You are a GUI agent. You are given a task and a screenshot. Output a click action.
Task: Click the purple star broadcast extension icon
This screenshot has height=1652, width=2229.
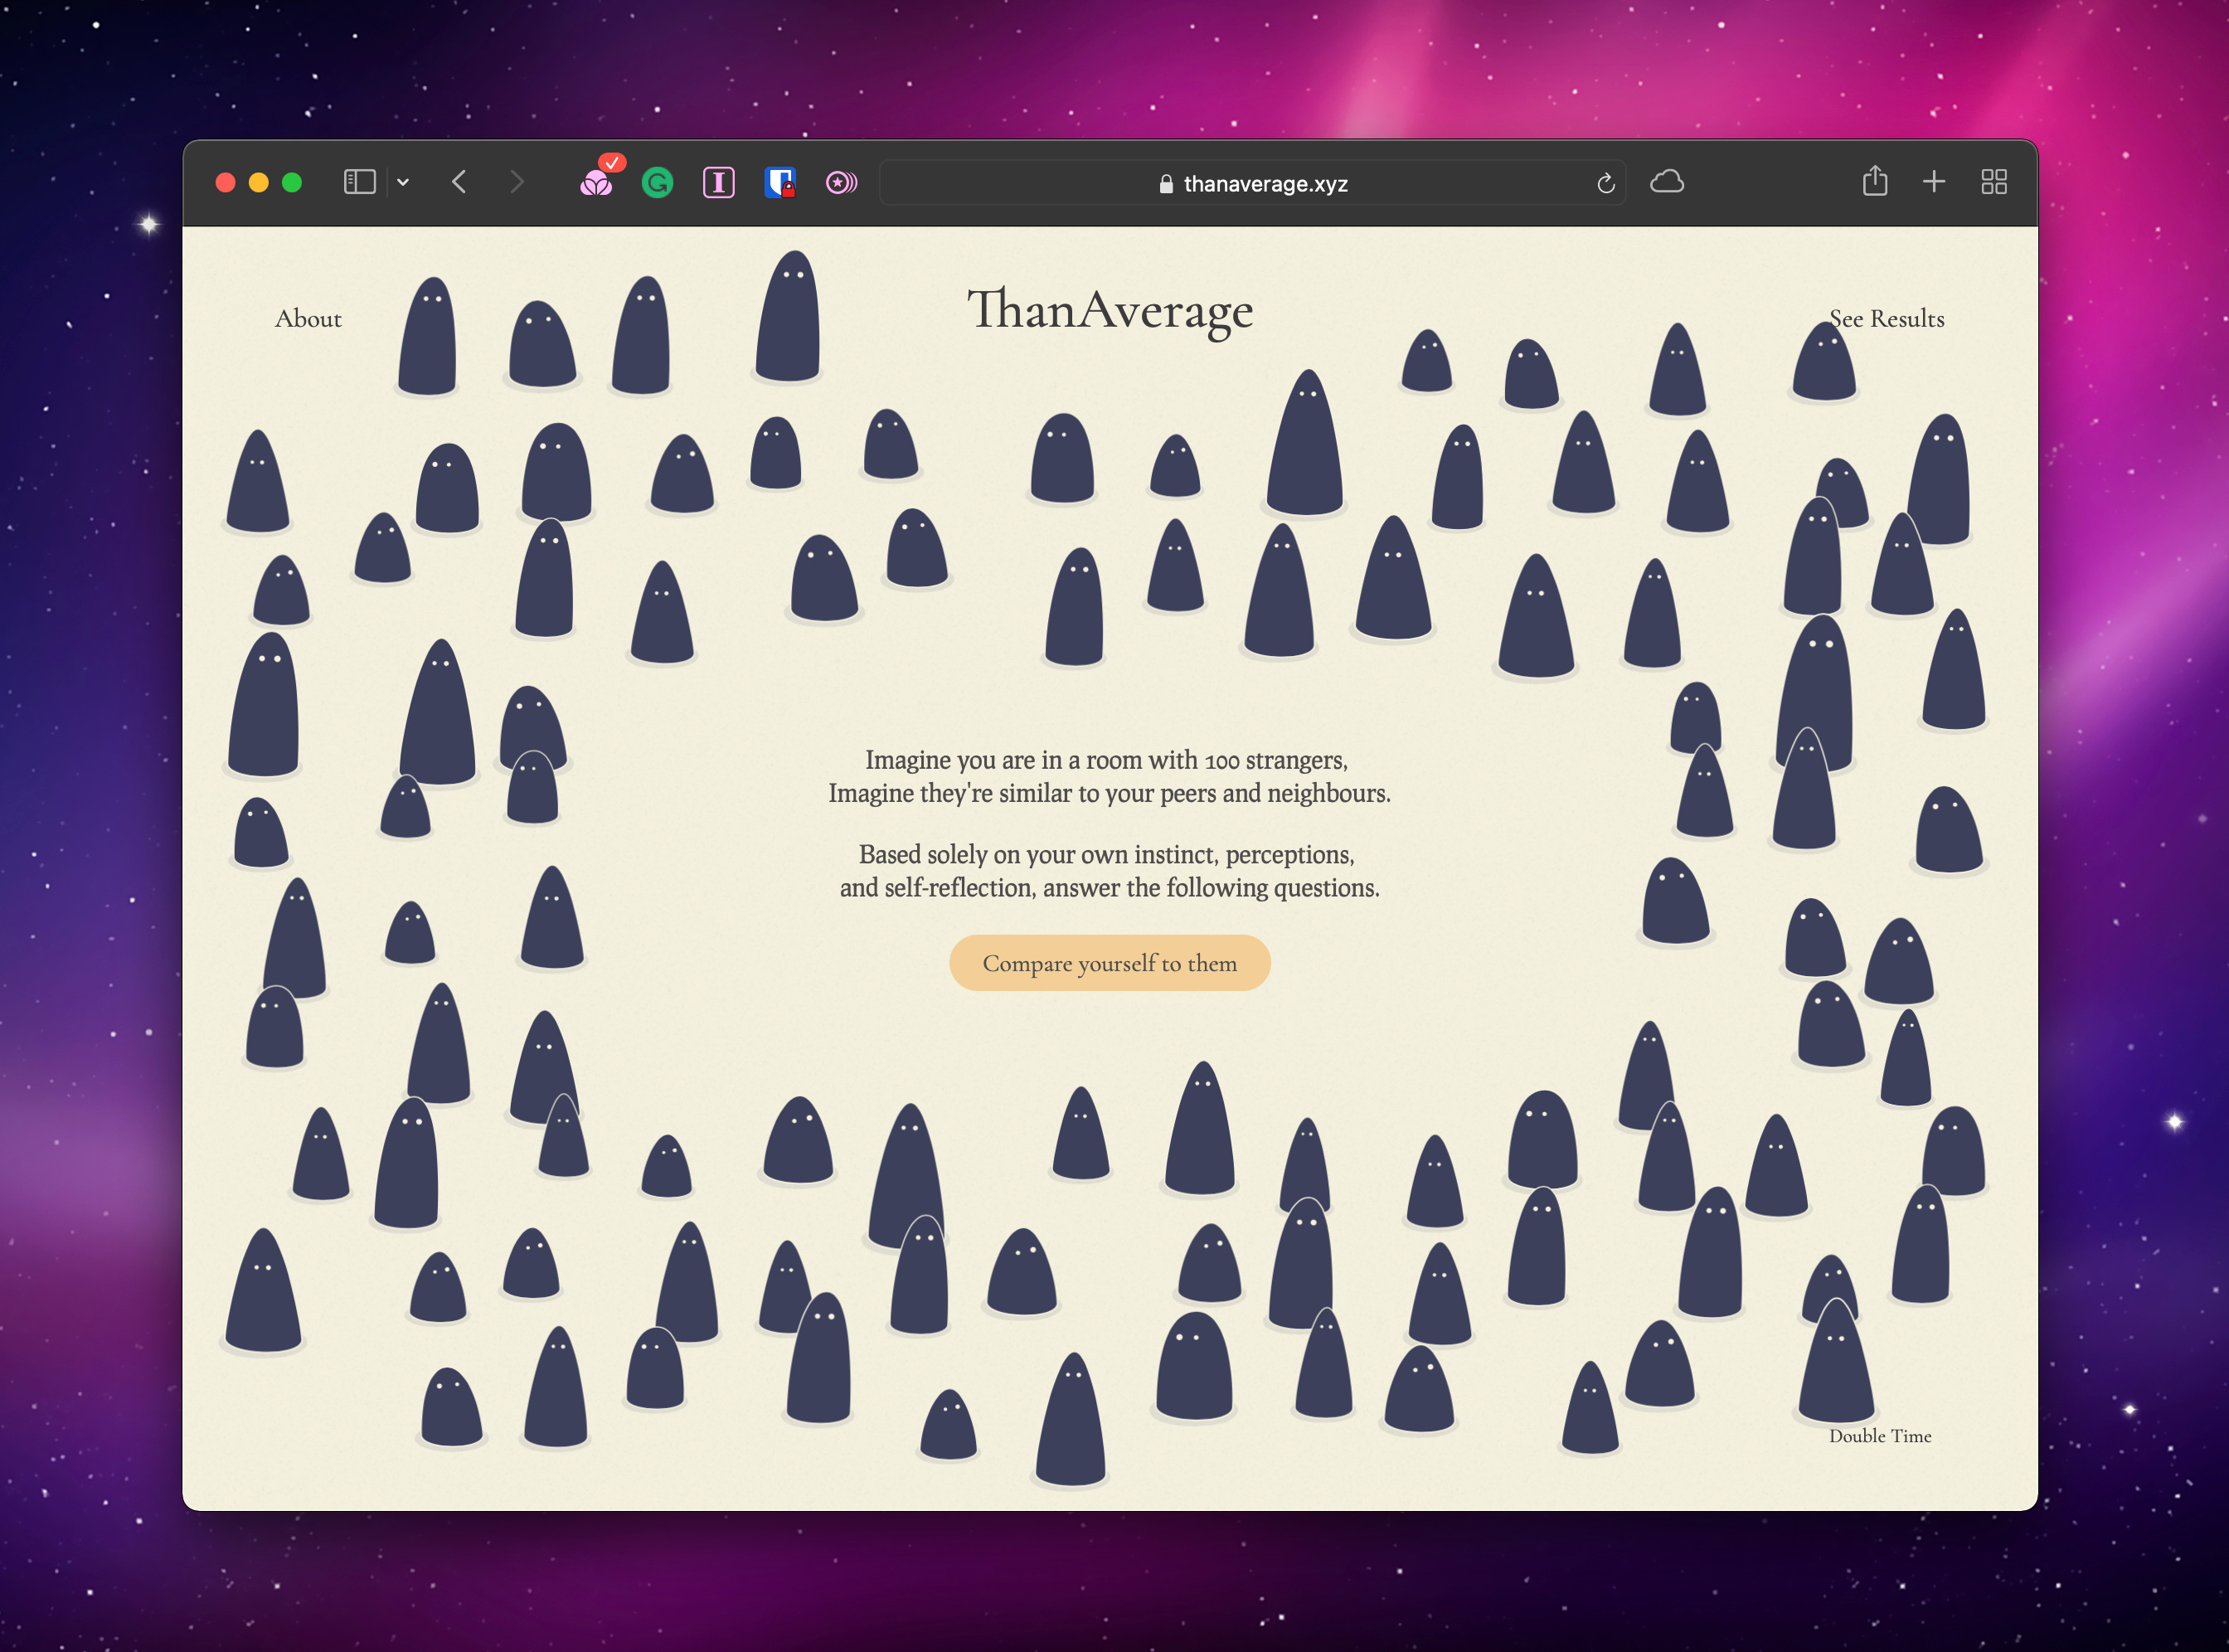click(841, 183)
